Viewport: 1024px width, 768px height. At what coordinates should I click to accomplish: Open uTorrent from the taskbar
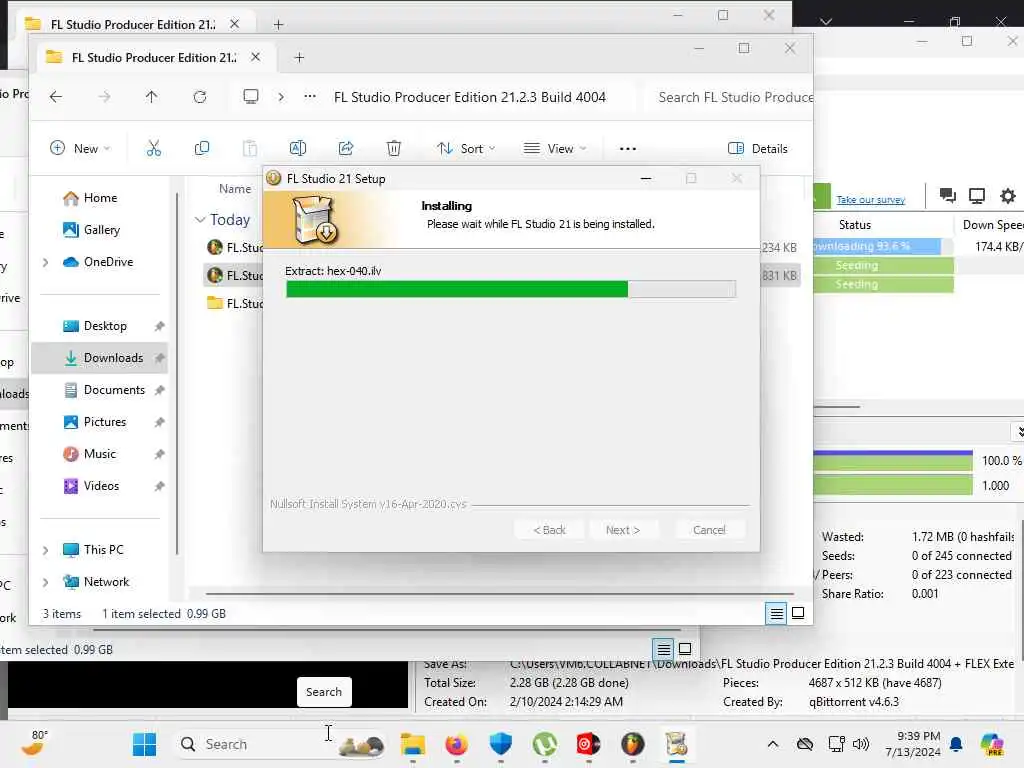coord(545,744)
